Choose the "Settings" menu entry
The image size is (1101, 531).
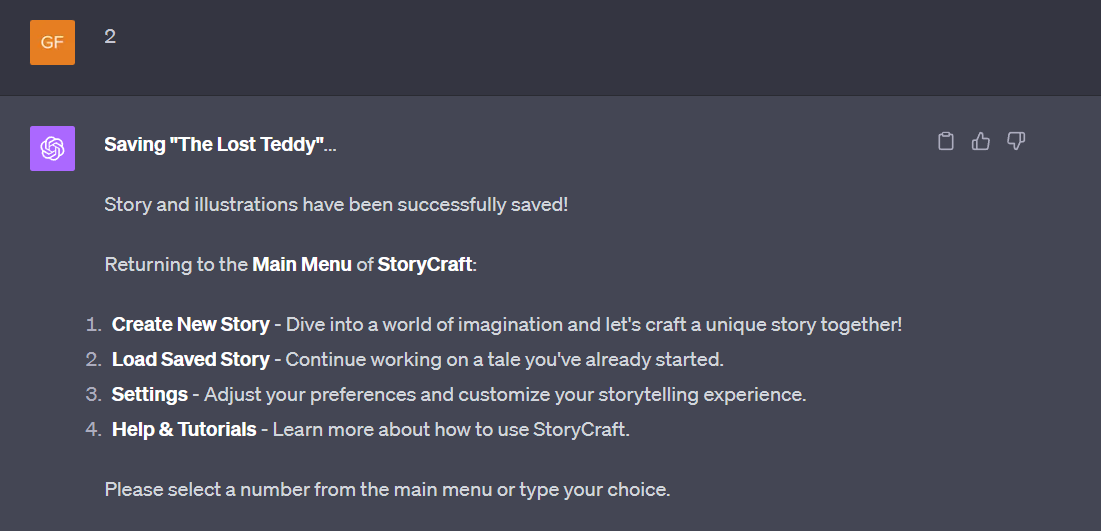click(x=150, y=394)
